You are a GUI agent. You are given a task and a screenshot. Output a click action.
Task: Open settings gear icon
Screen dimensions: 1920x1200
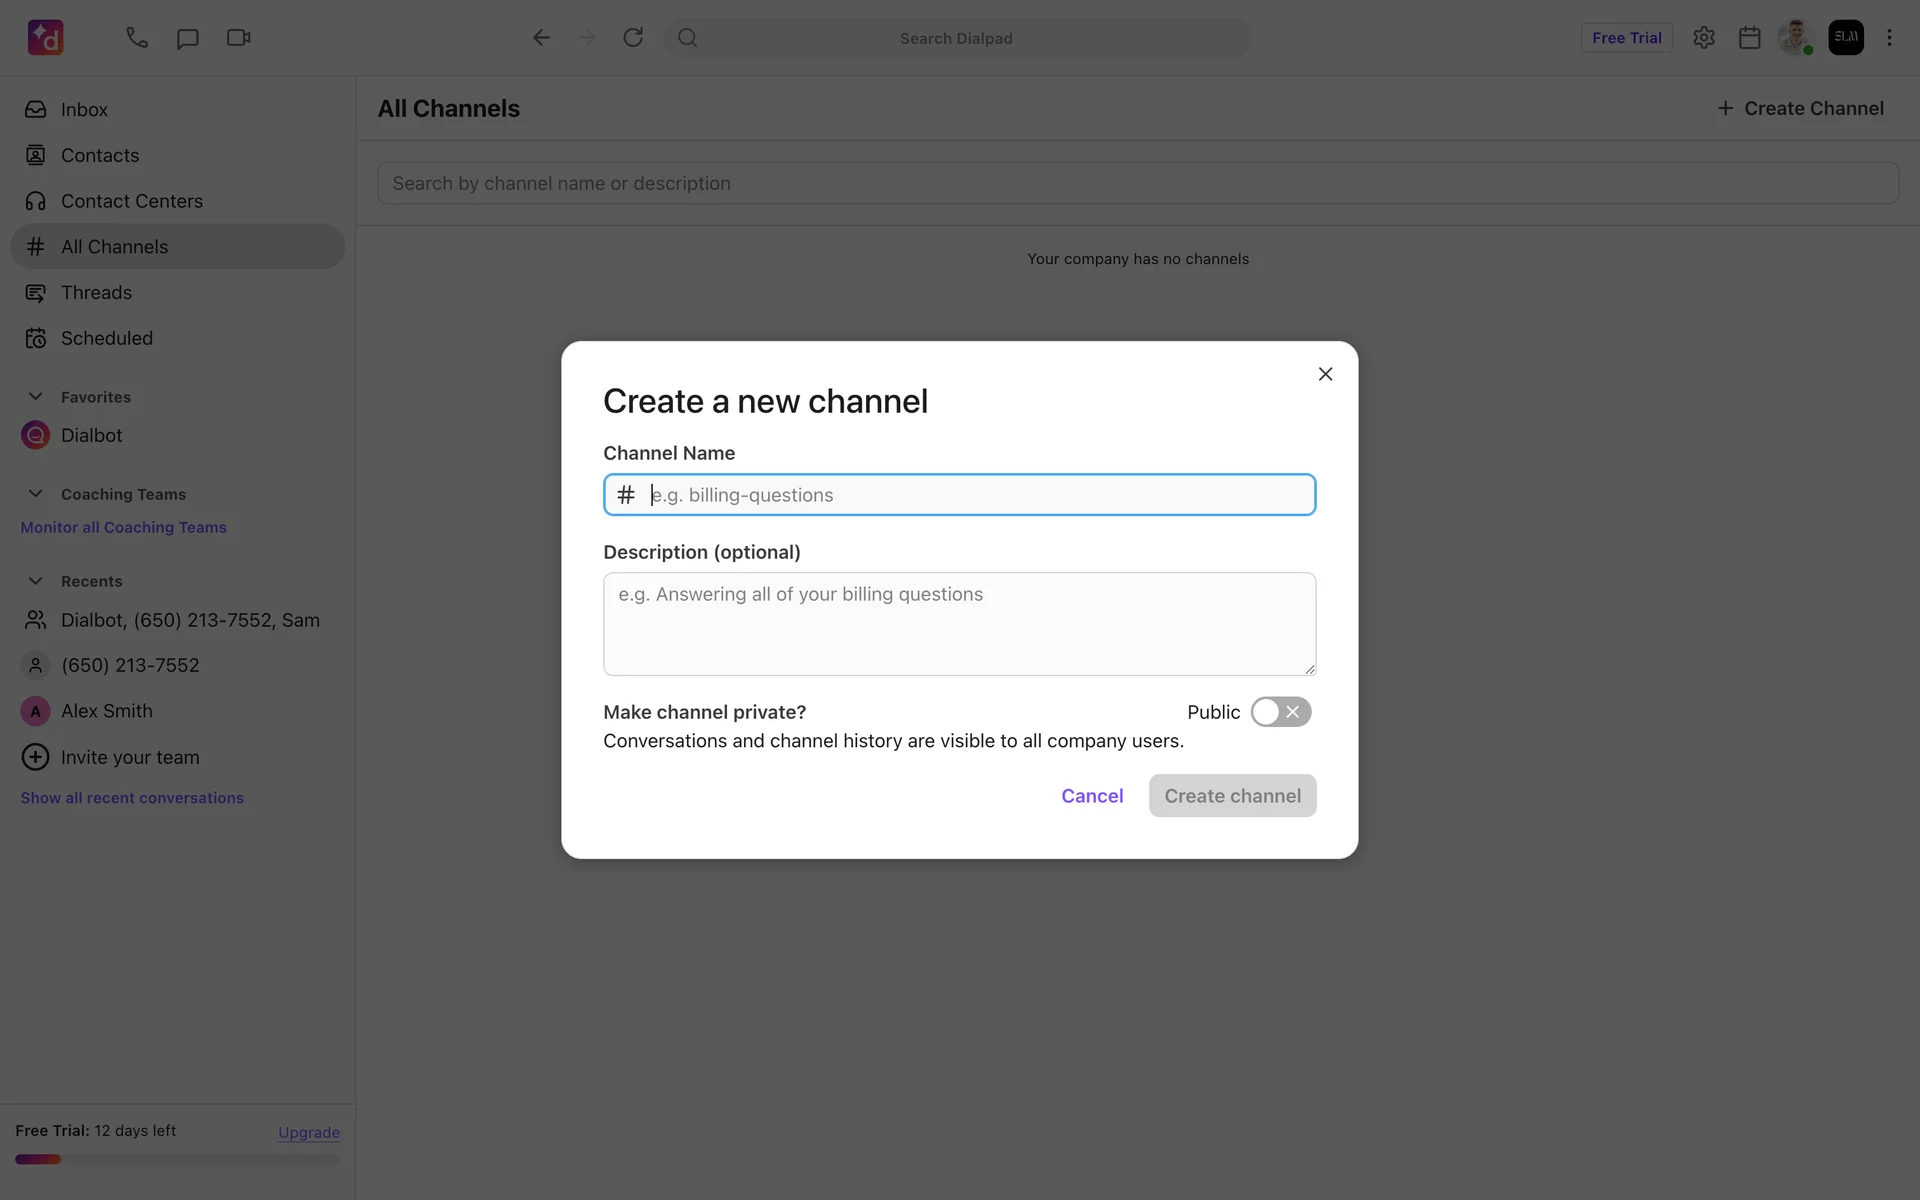1704,38
